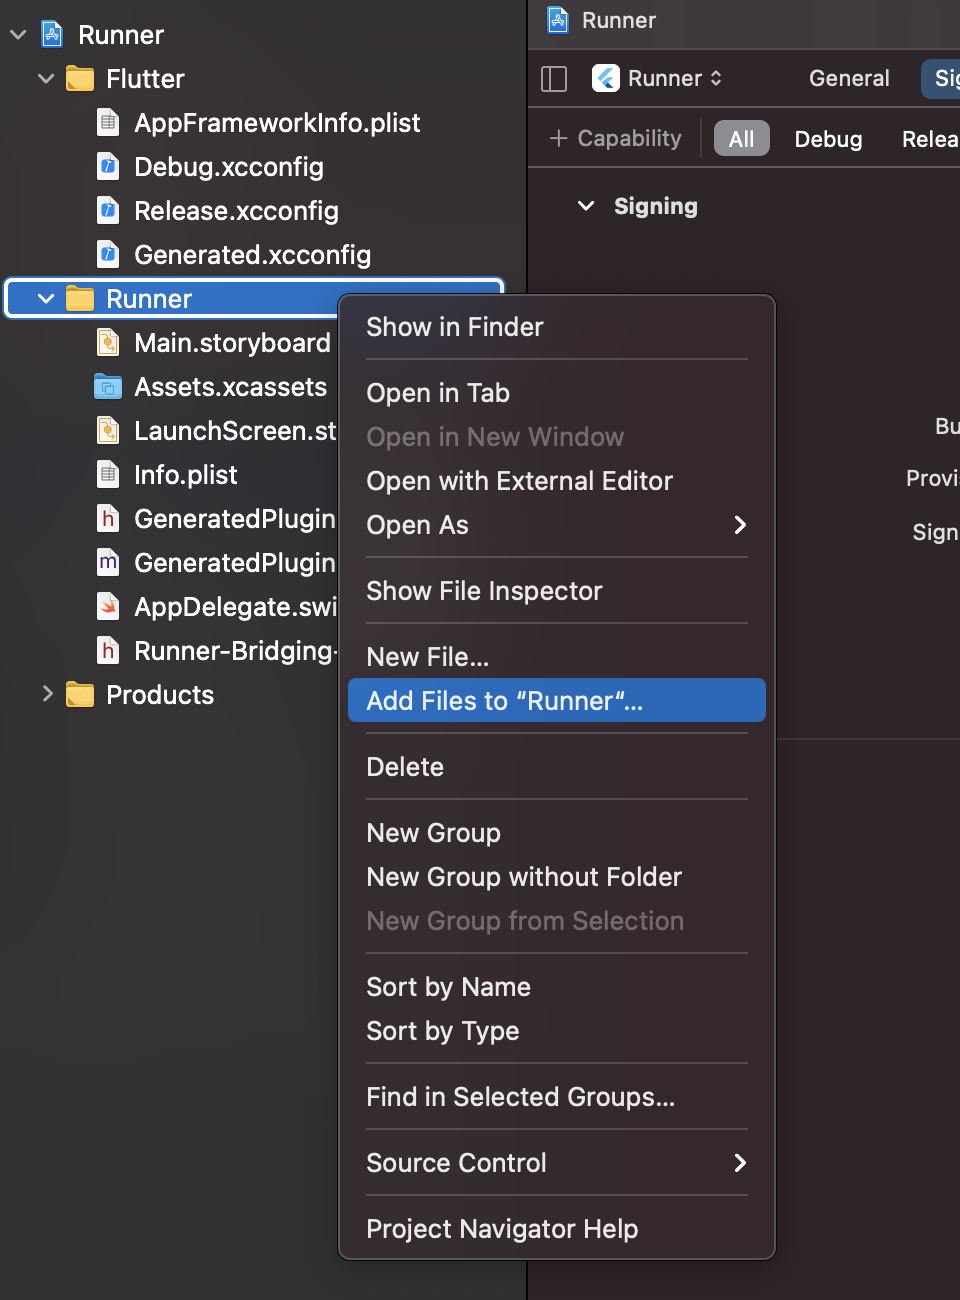Select AppFrameworkInfo.plist in the navigator
960x1300 pixels.
(277, 122)
